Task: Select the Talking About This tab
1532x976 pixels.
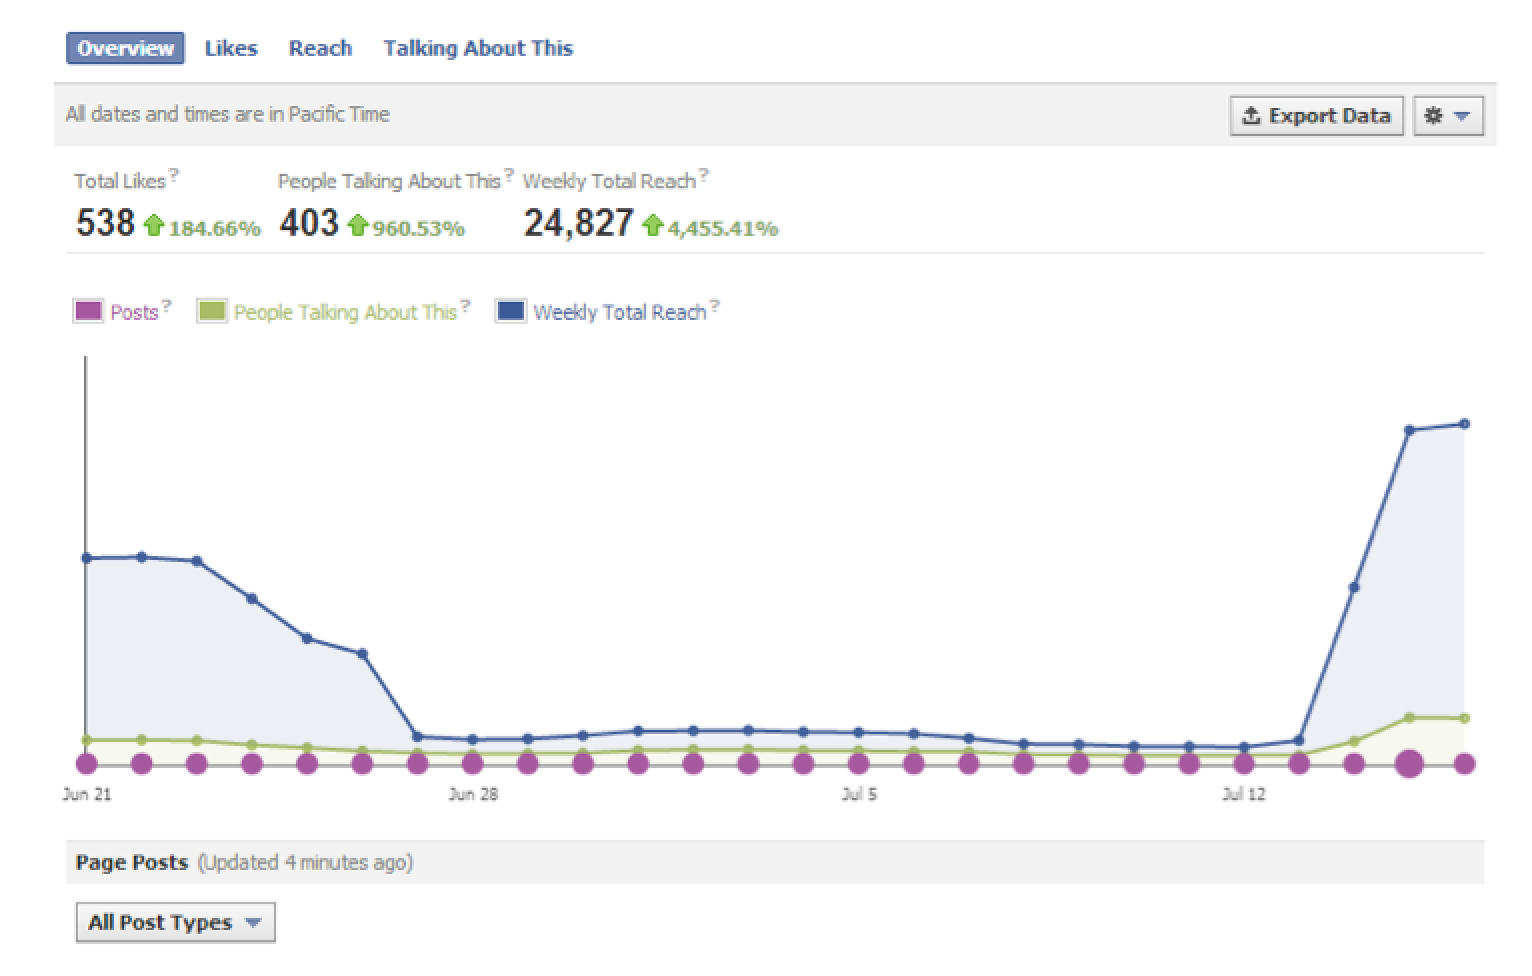Action: (478, 48)
